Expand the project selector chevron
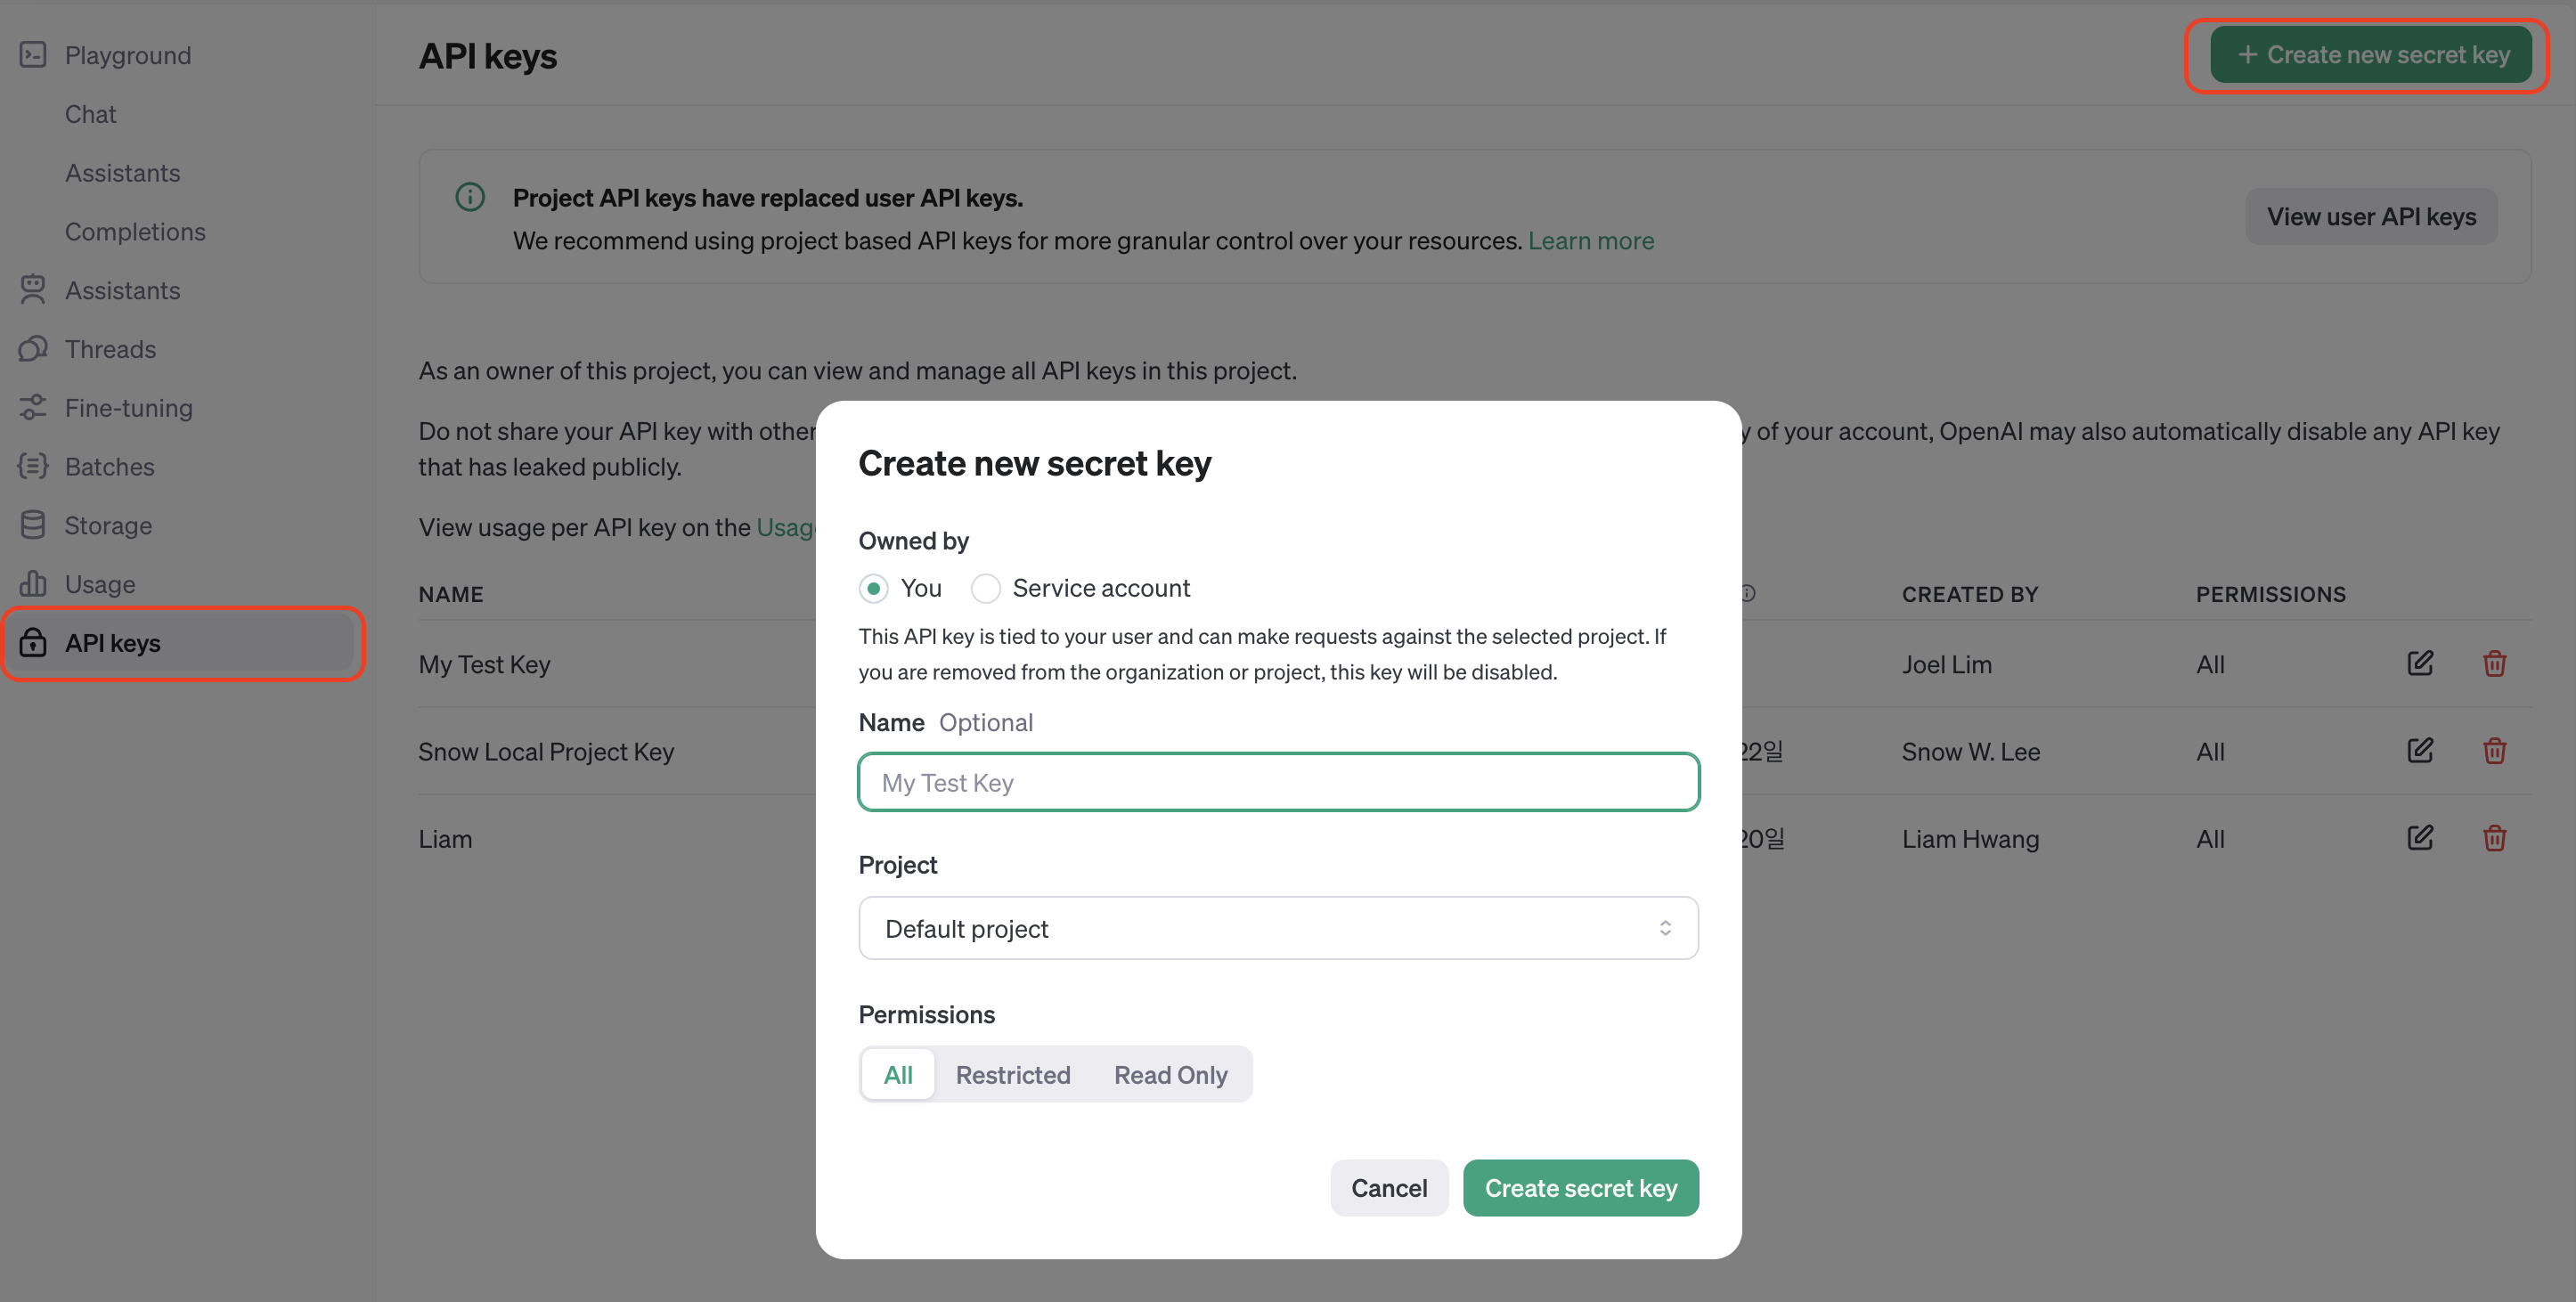The width and height of the screenshot is (2576, 1302). point(1664,928)
